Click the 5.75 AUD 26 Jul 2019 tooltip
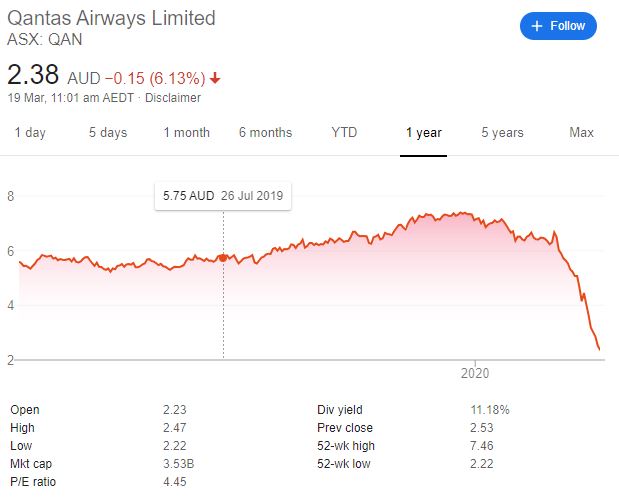The width and height of the screenshot is (619, 504). [x=223, y=196]
